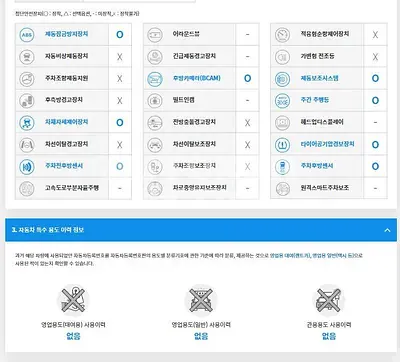Viewport: 400px width, 362px height.
Task: Click the 차체자세제어장치 icon
Action: (27, 123)
